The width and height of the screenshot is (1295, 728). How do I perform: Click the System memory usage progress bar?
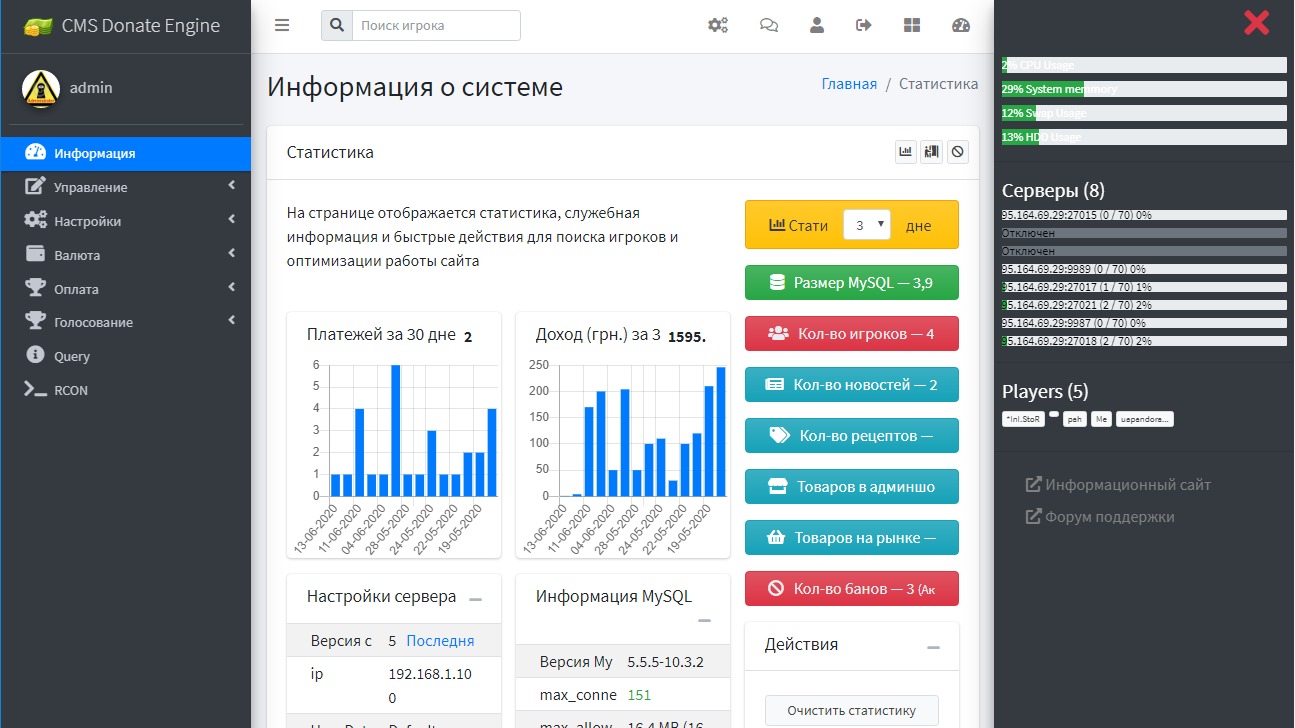click(1144, 89)
